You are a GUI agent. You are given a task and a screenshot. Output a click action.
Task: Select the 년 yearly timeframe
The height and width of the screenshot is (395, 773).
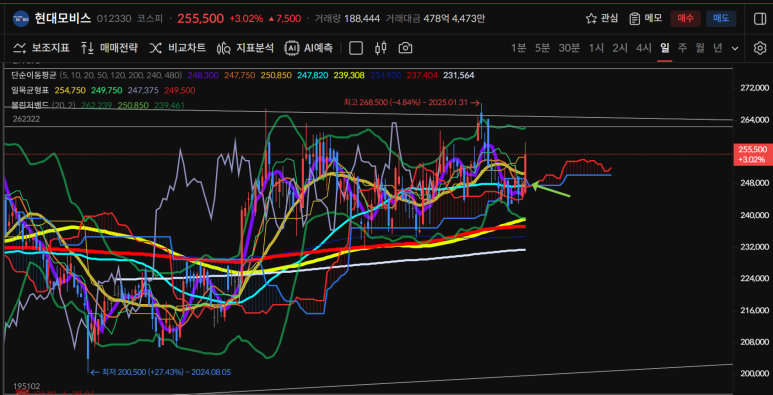(718, 48)
